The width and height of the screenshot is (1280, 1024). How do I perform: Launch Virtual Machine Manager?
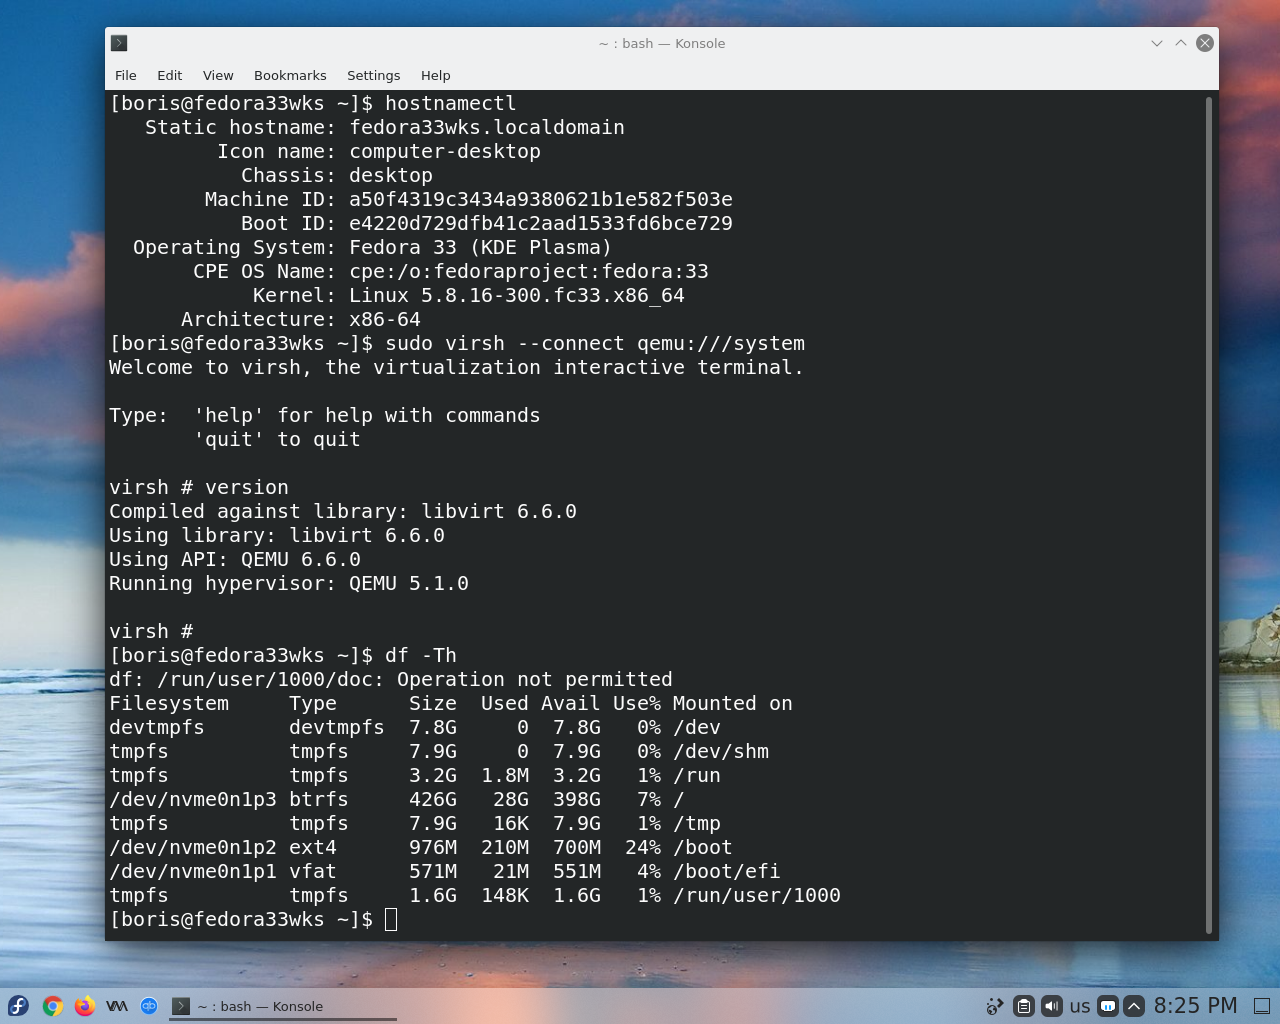116,1005
